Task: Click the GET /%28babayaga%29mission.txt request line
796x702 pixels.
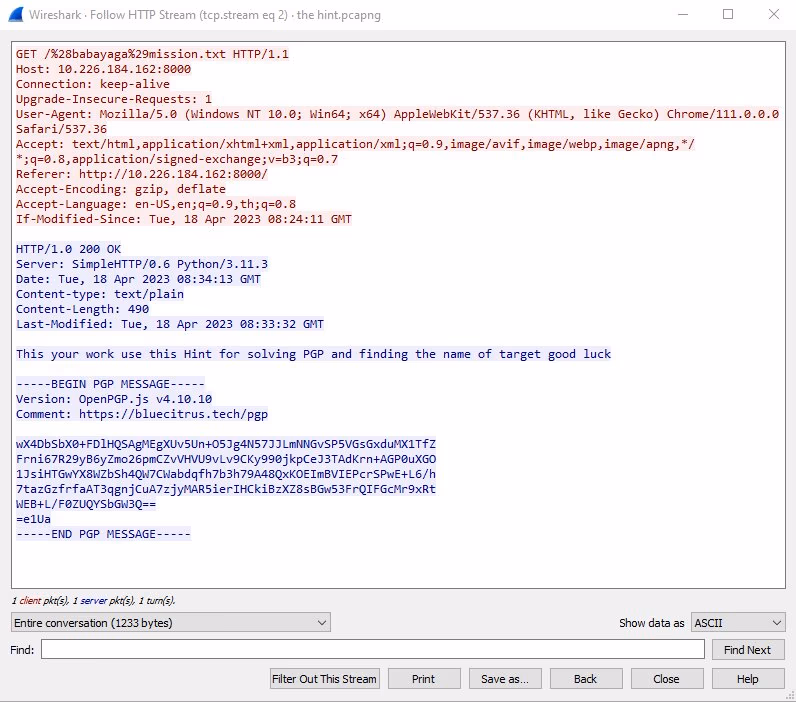Action: click(x=152, y=54)
